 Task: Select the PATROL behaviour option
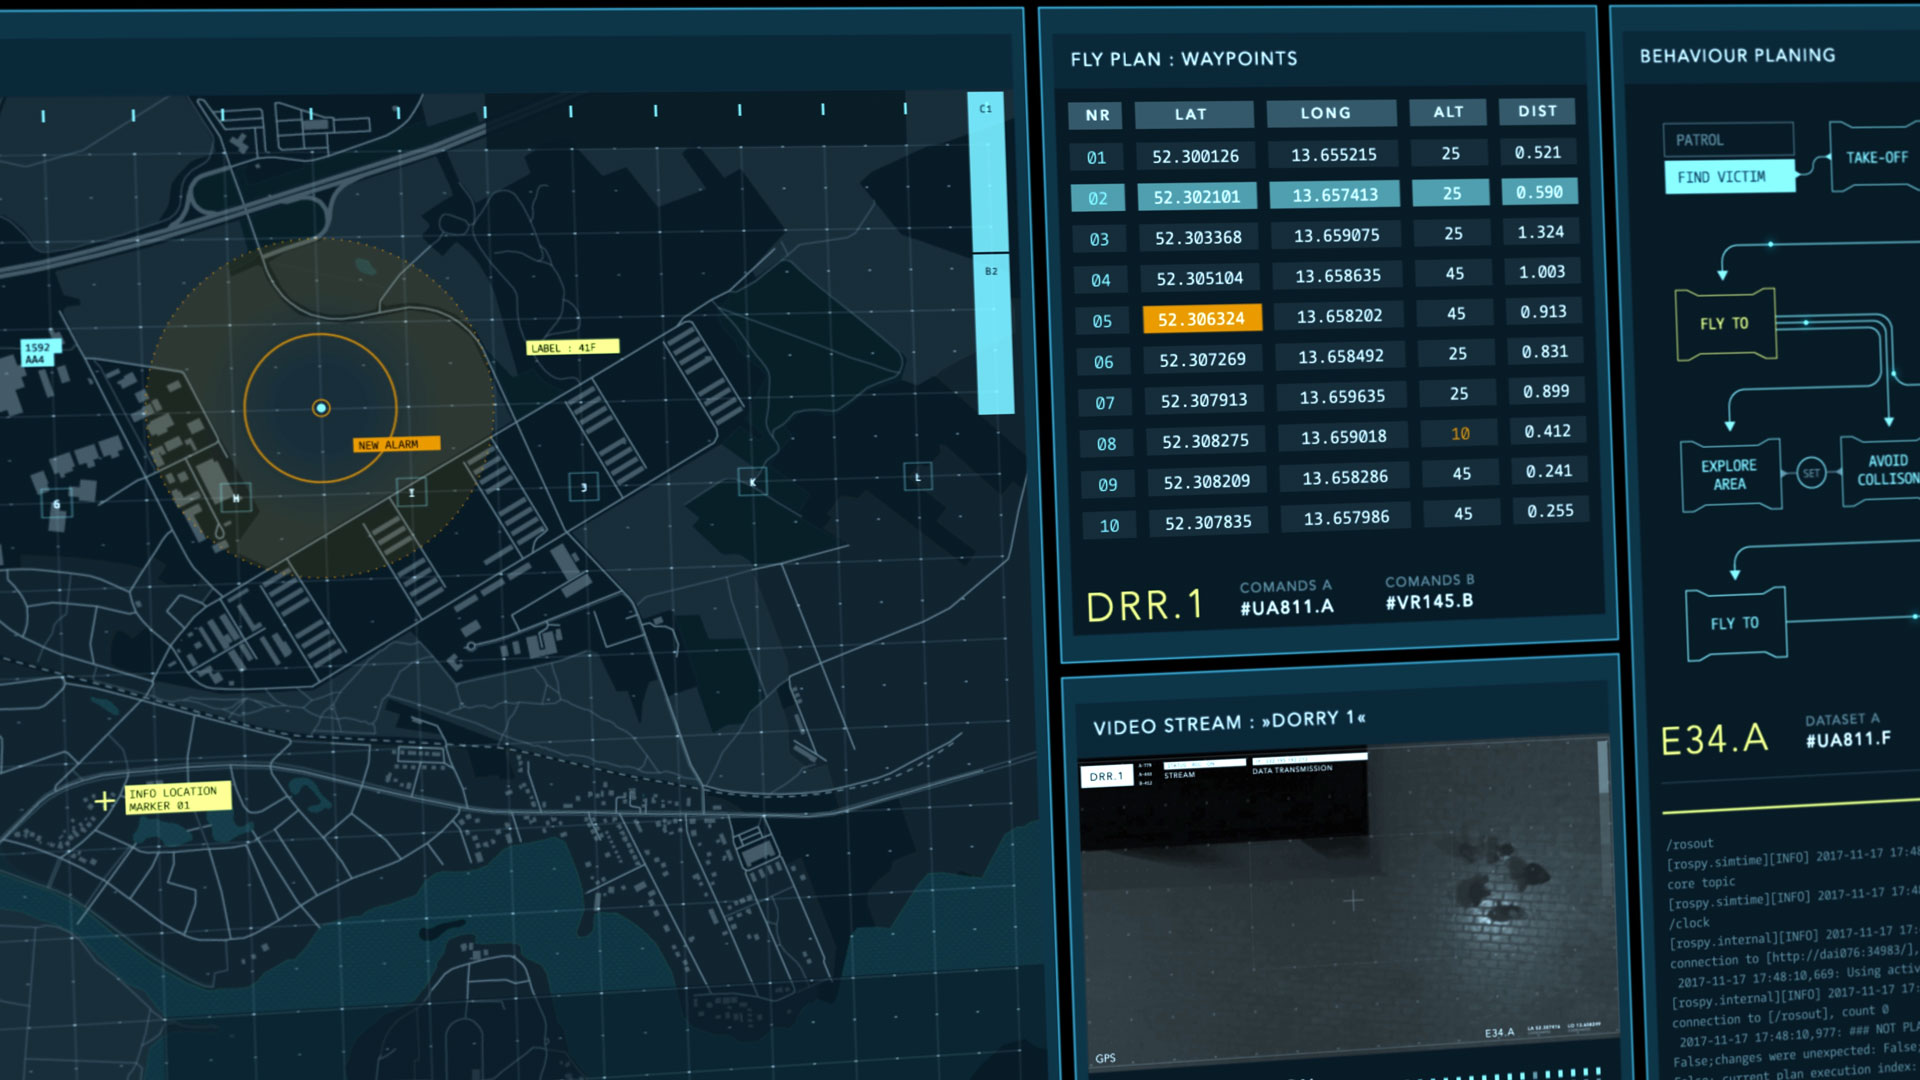[1727, 140]
